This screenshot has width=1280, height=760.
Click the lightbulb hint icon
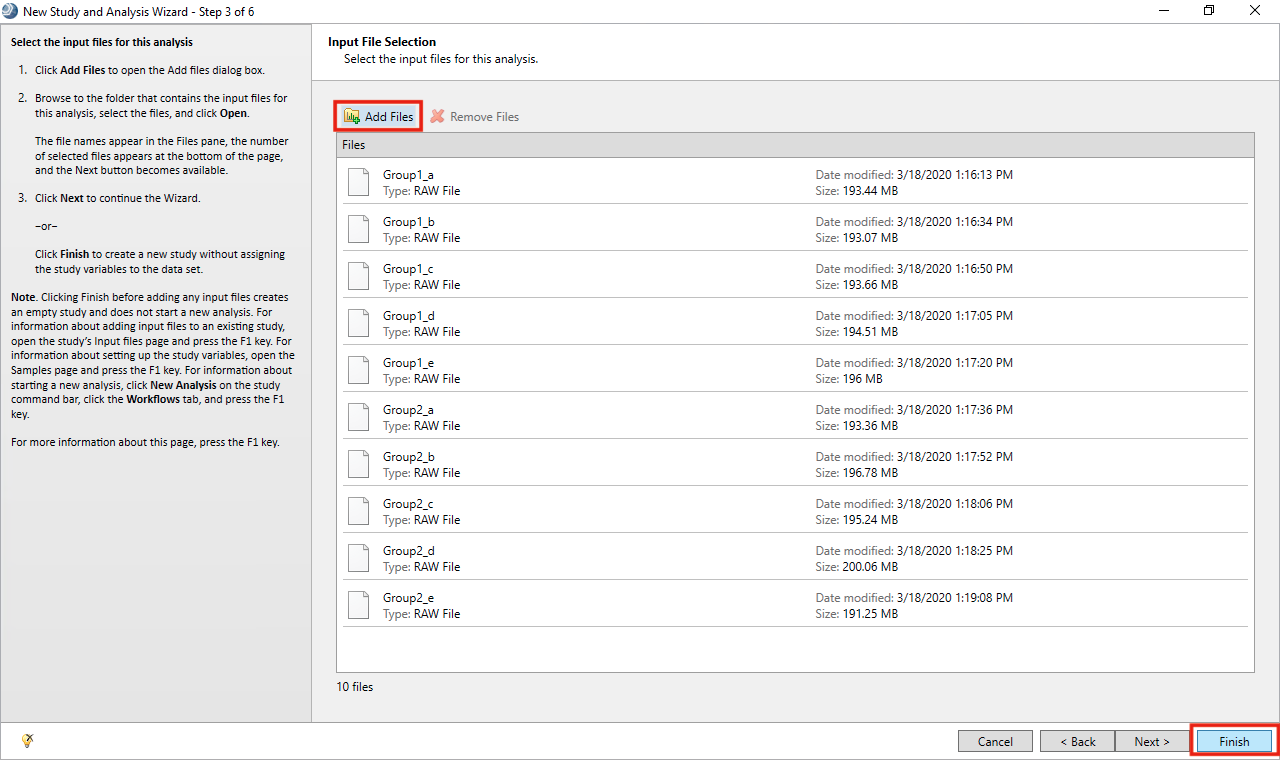click(x=28, y=740)
